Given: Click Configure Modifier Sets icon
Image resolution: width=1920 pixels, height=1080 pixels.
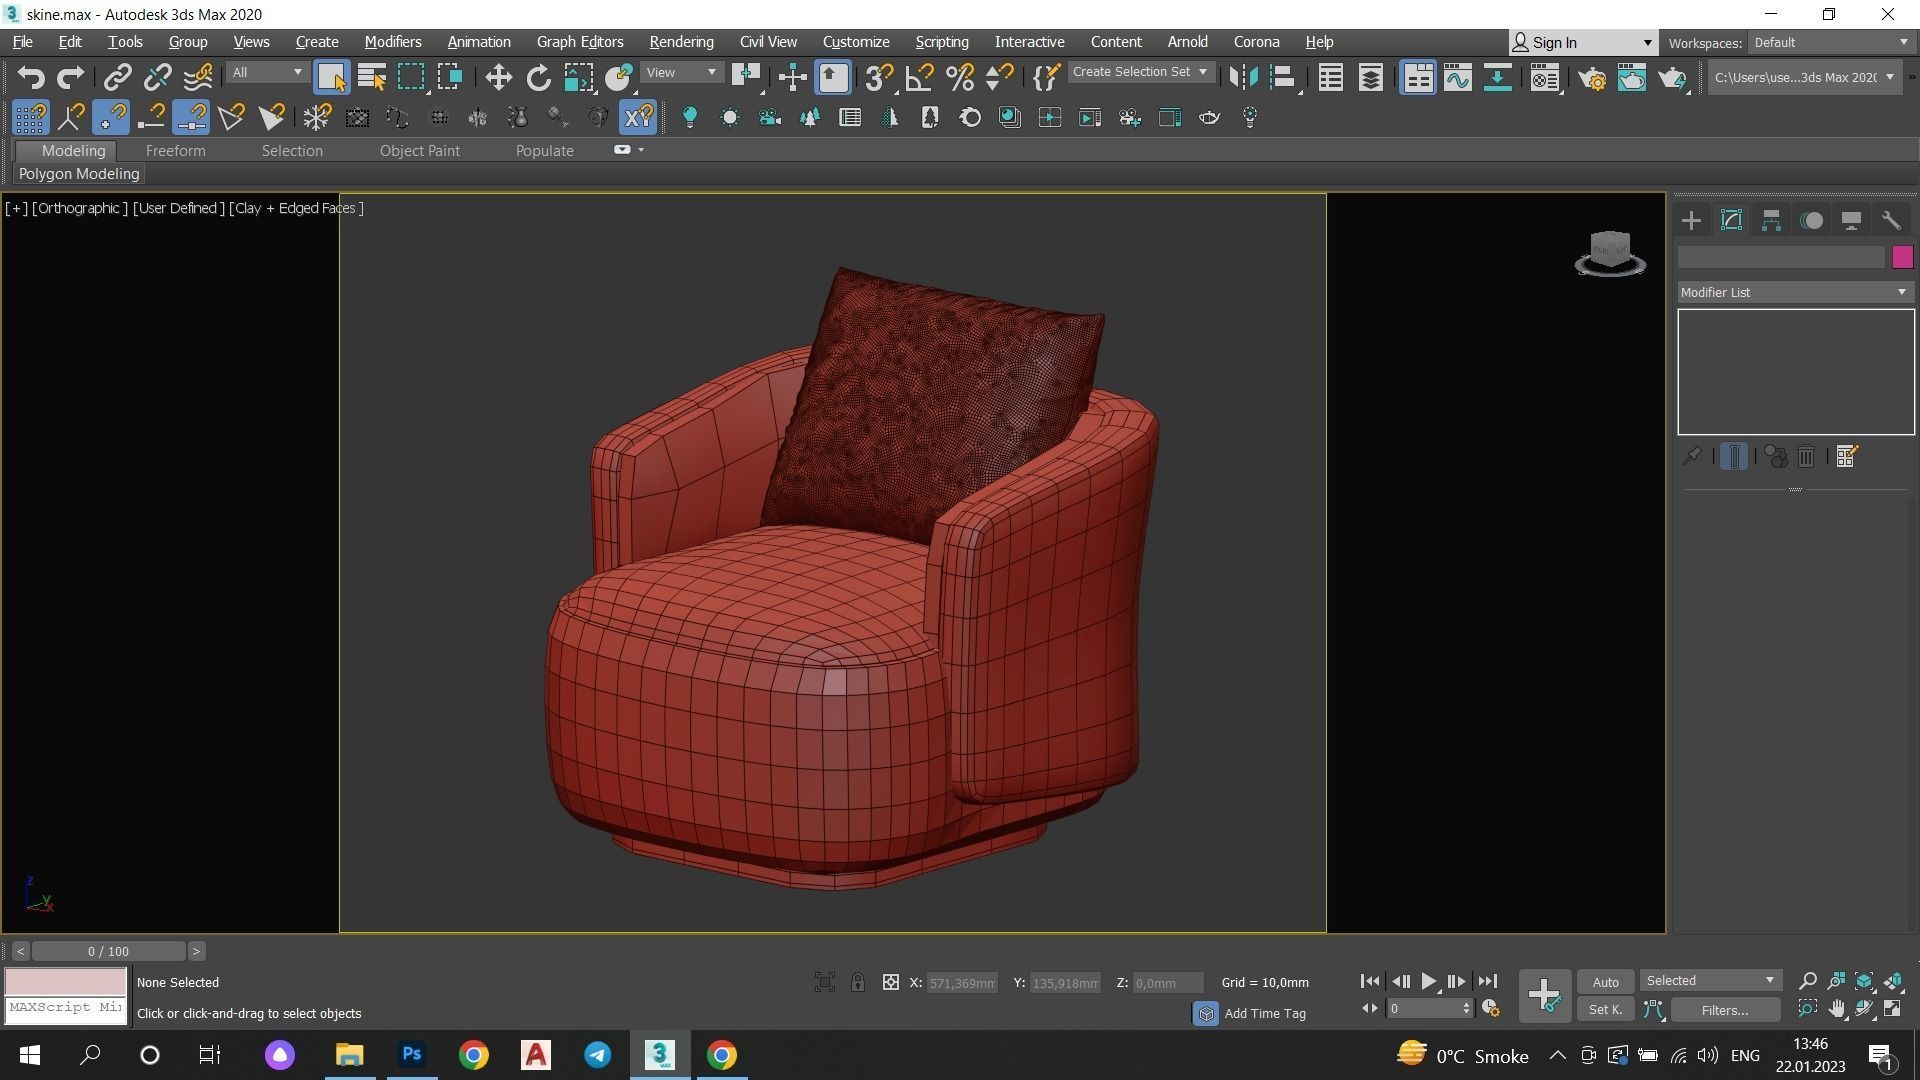Looking at the screenshot, I should click(x=1846, y=456).
